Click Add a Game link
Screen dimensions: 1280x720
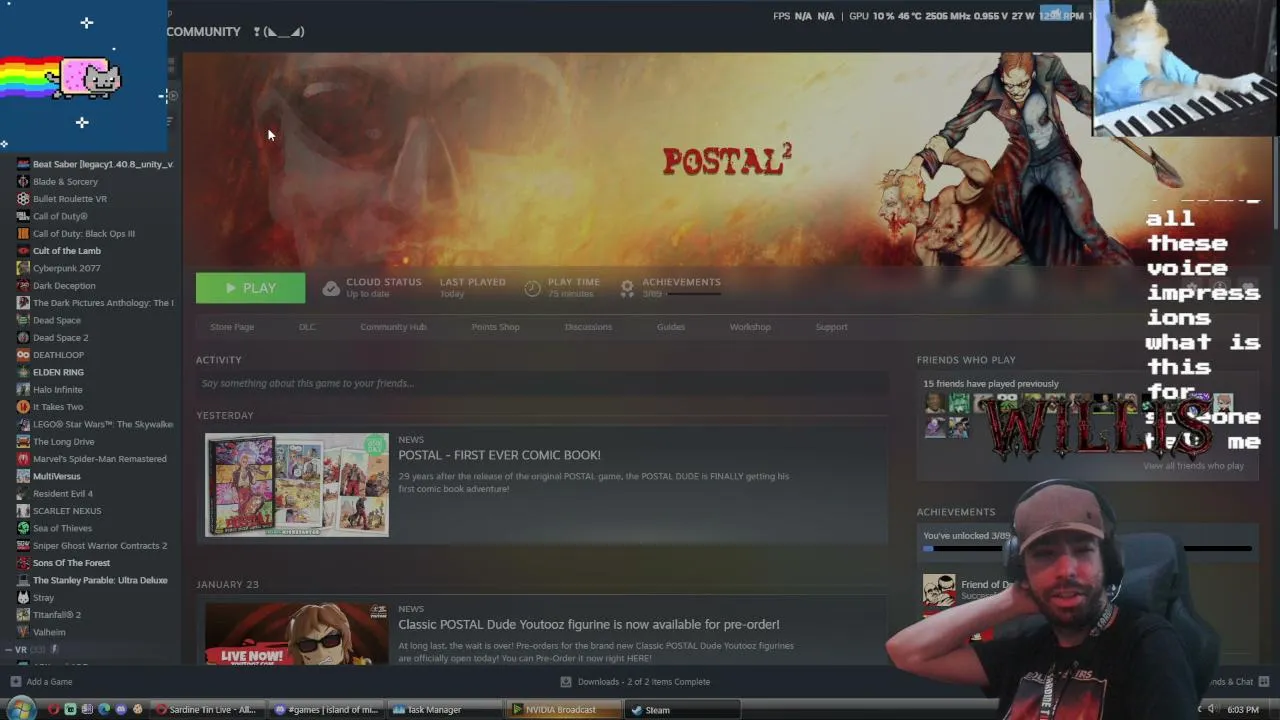click(x=49, y=682)
